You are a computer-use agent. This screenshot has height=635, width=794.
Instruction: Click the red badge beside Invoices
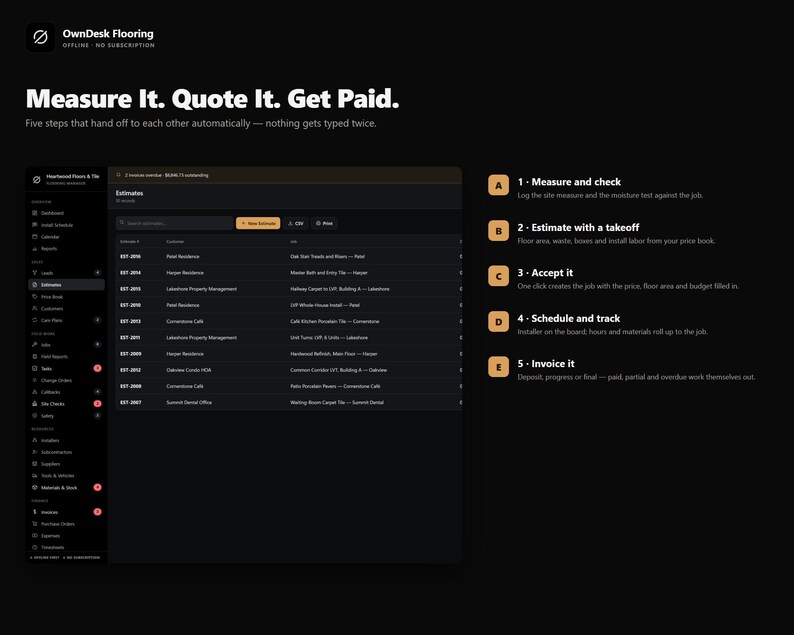coord(97,511)
